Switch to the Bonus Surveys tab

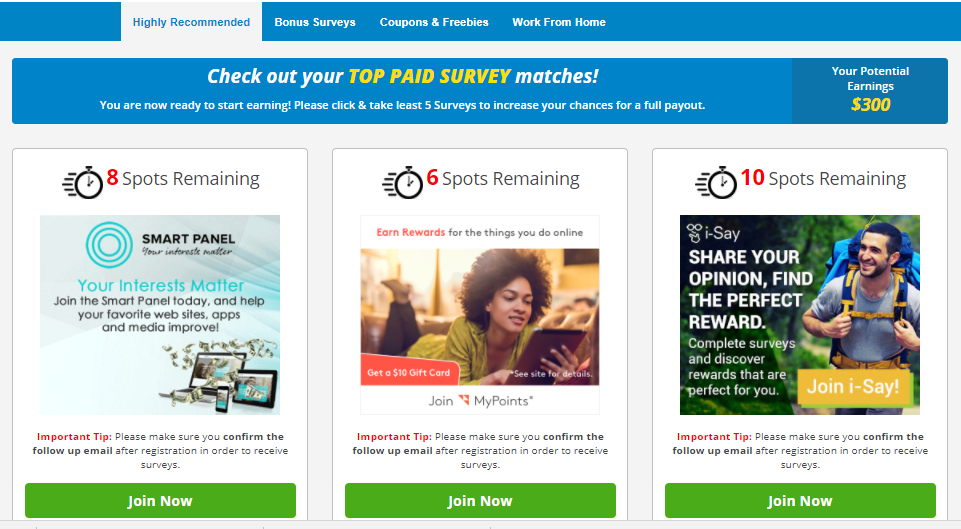click(x=315, y=22)
